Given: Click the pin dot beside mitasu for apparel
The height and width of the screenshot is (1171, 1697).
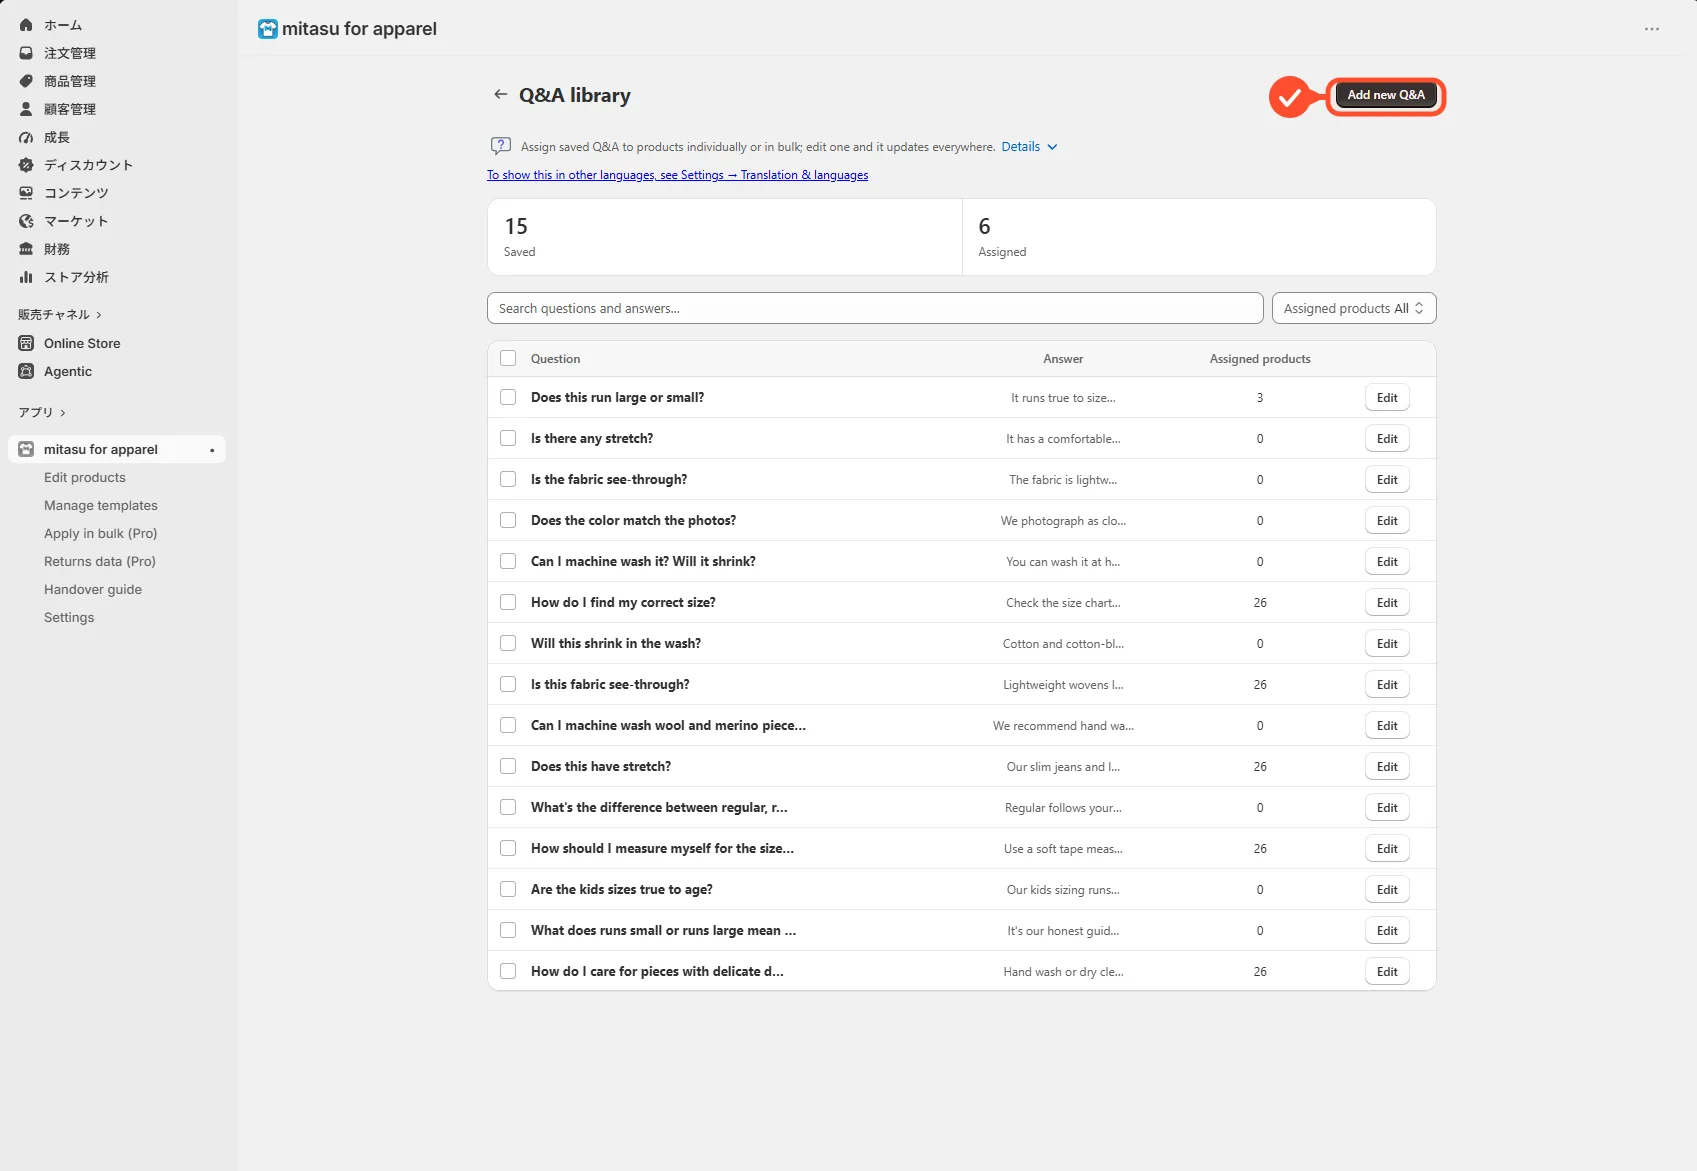Looking at the screenshot, I should (x=212, y=450).
